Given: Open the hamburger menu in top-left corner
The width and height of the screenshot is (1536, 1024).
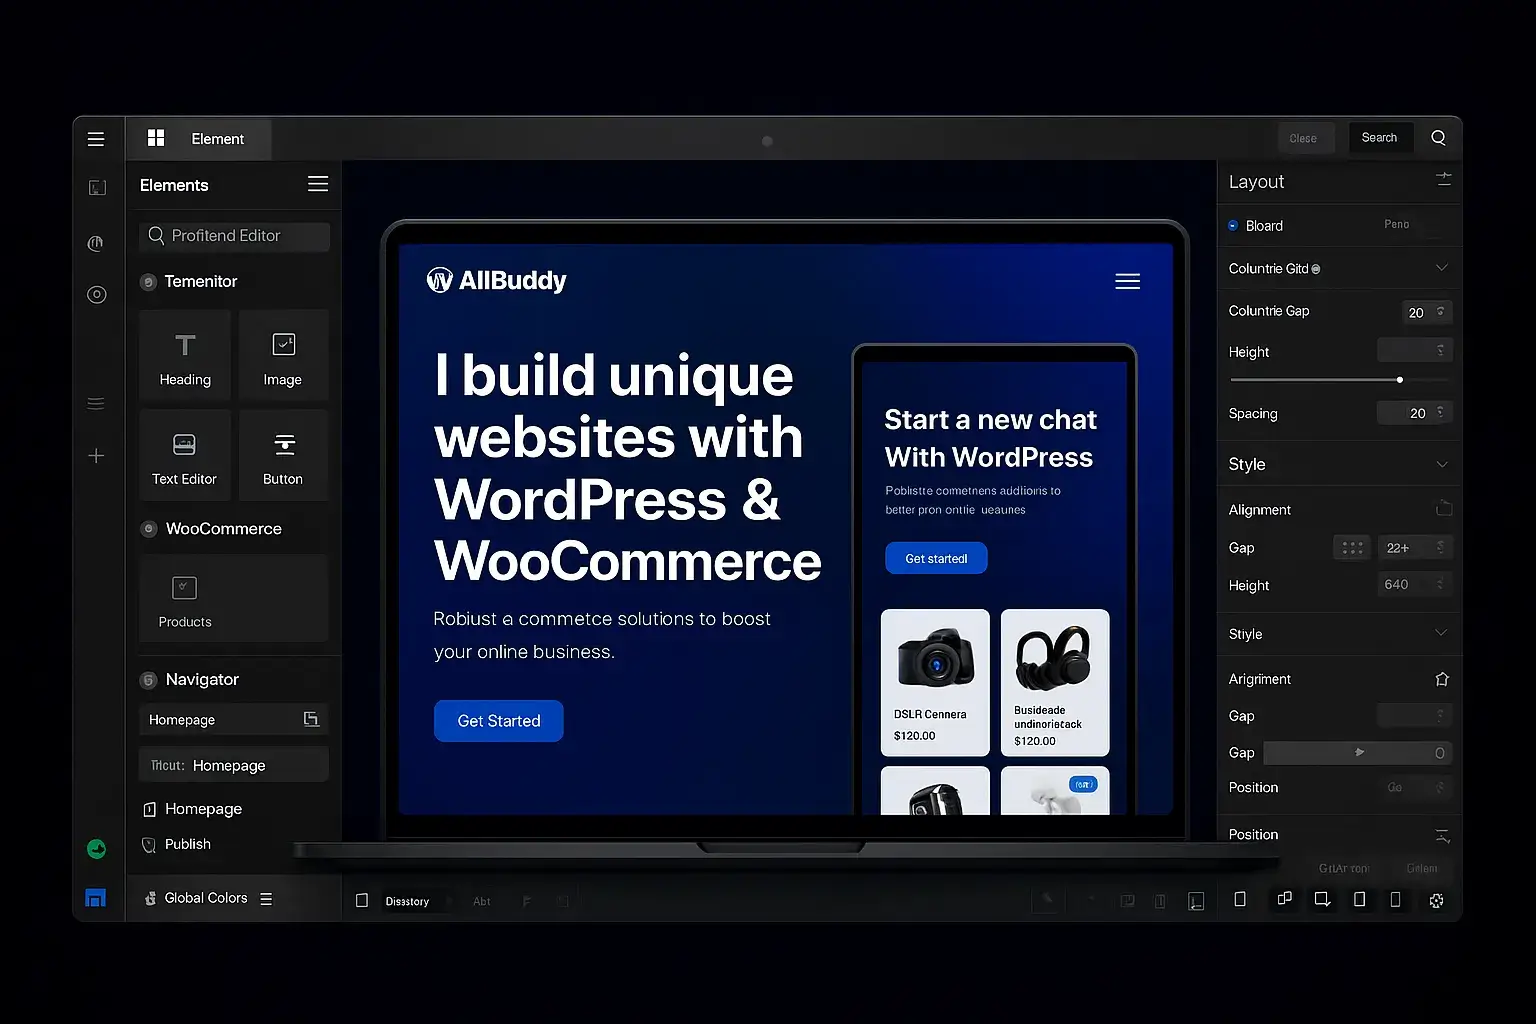Looking at the screenshot, I should click(x=96, y=139).
